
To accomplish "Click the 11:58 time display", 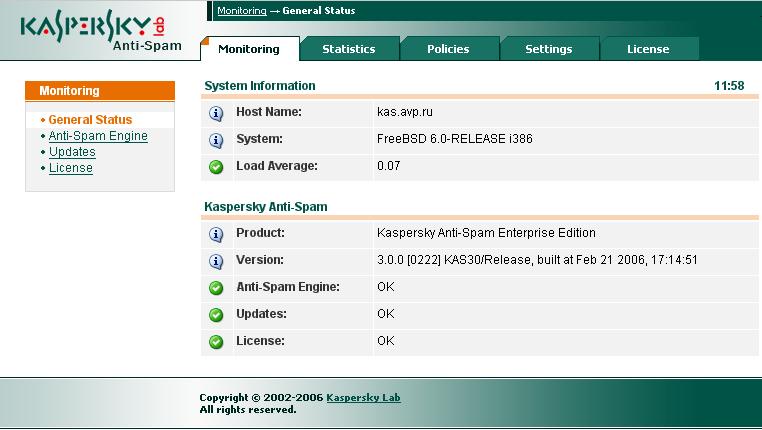I will (729, 86).
